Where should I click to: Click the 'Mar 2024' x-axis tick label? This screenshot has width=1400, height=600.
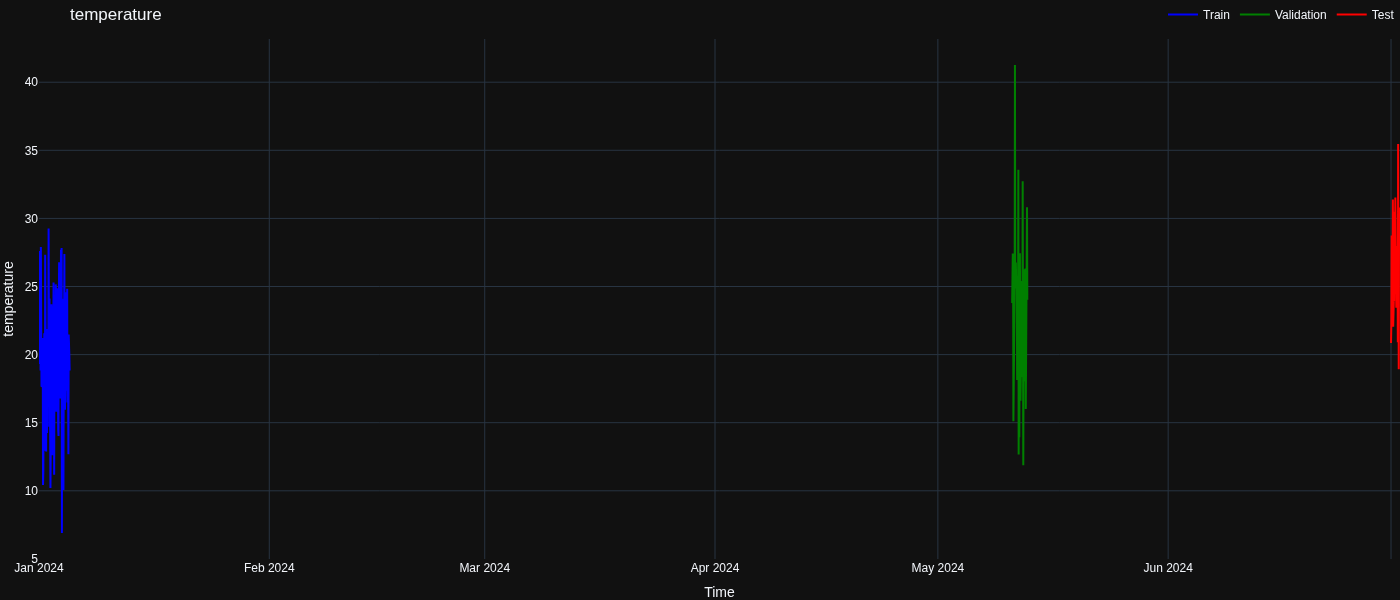(x=485, y=568)
